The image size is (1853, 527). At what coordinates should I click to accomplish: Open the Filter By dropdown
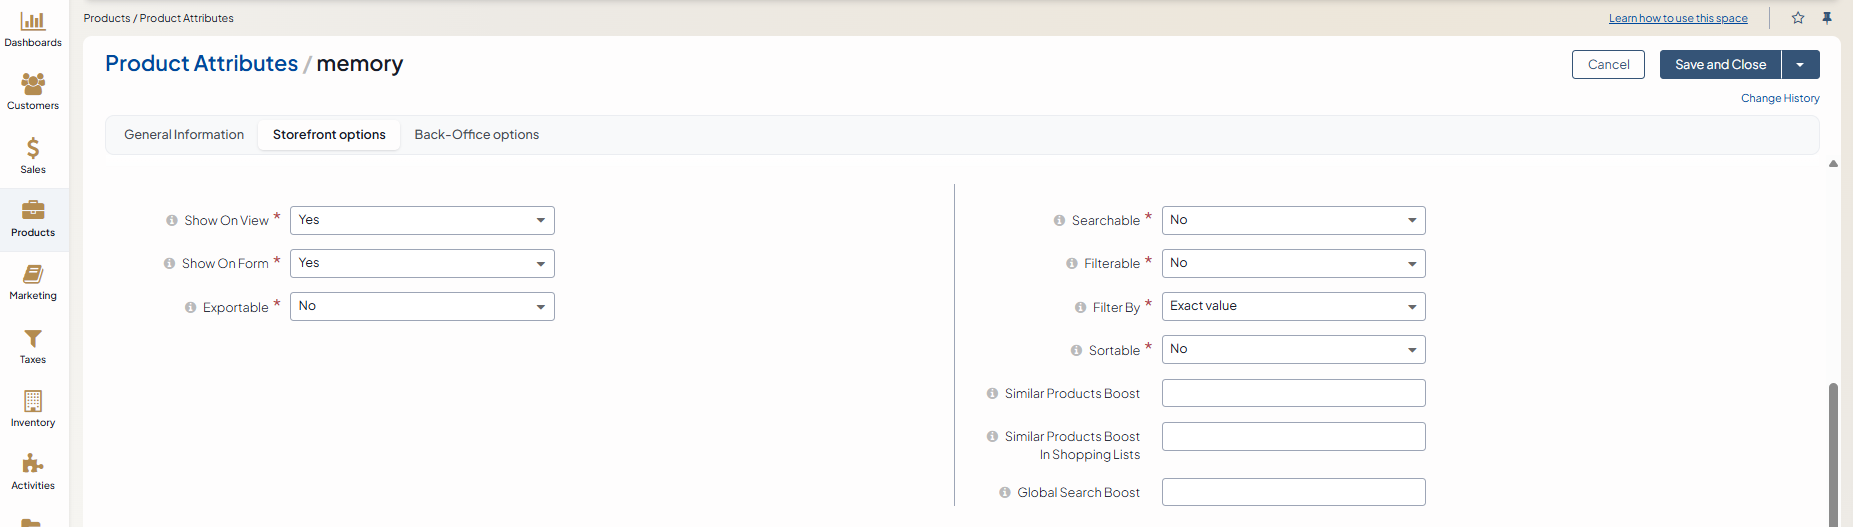point(1293,306)
